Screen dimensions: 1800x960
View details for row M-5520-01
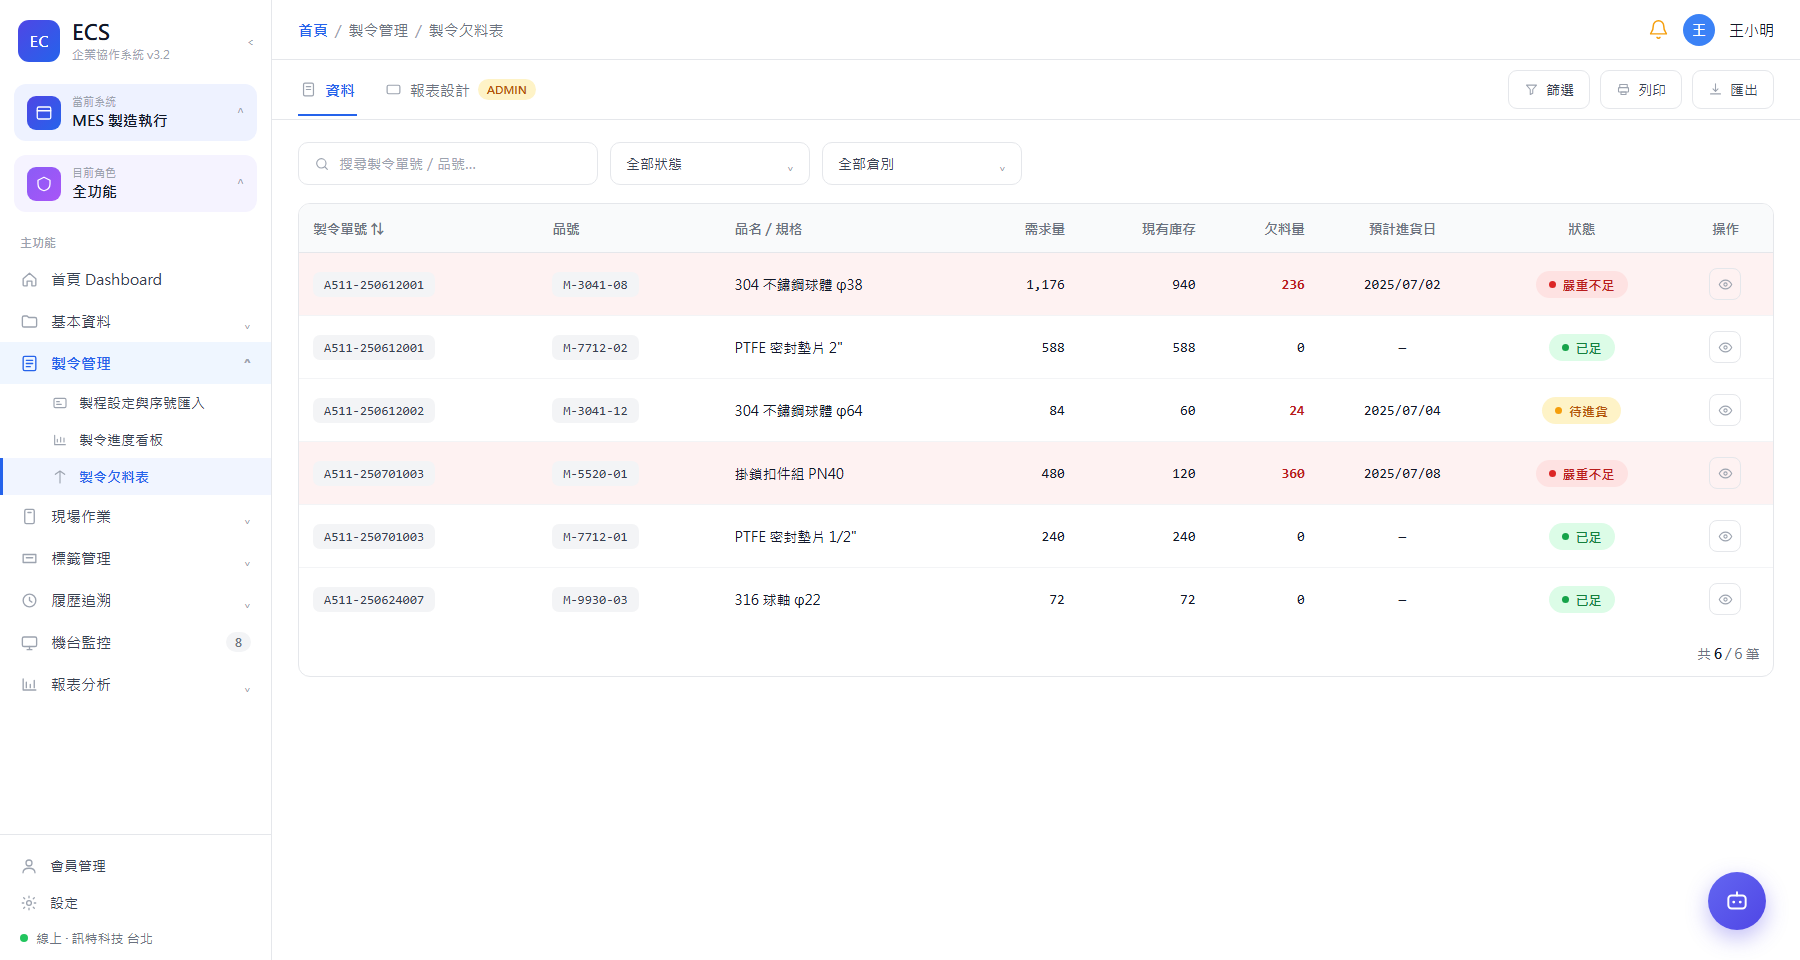(x=1725, y=474)
